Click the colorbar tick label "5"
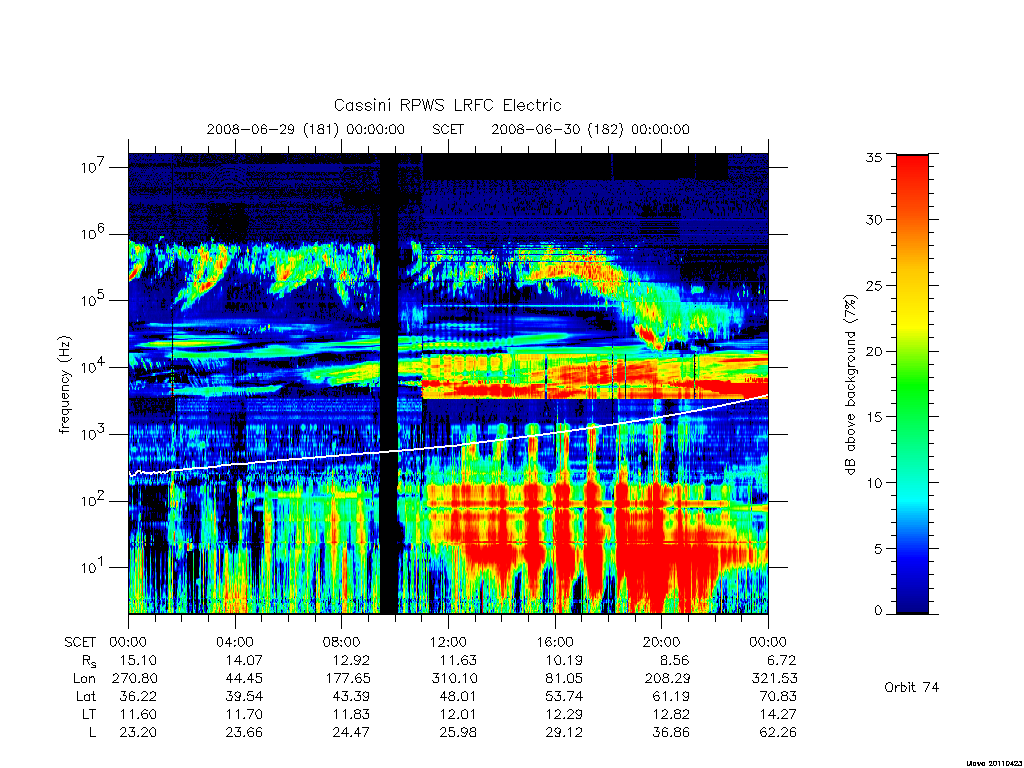 (878, 549)
